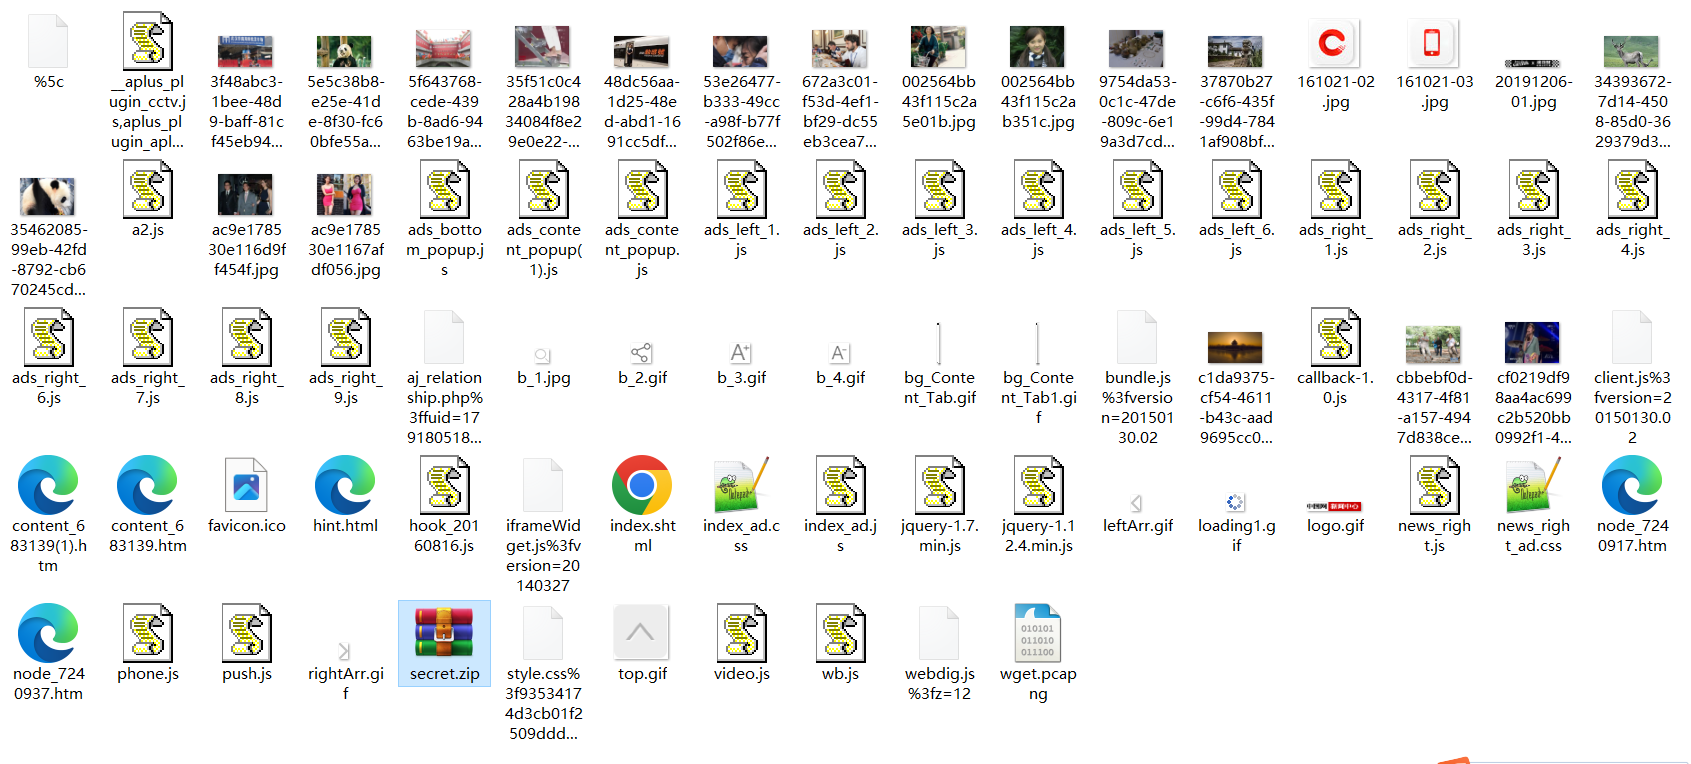
Task: Click the index.shtml Chrome file icon
Action: 642,485
